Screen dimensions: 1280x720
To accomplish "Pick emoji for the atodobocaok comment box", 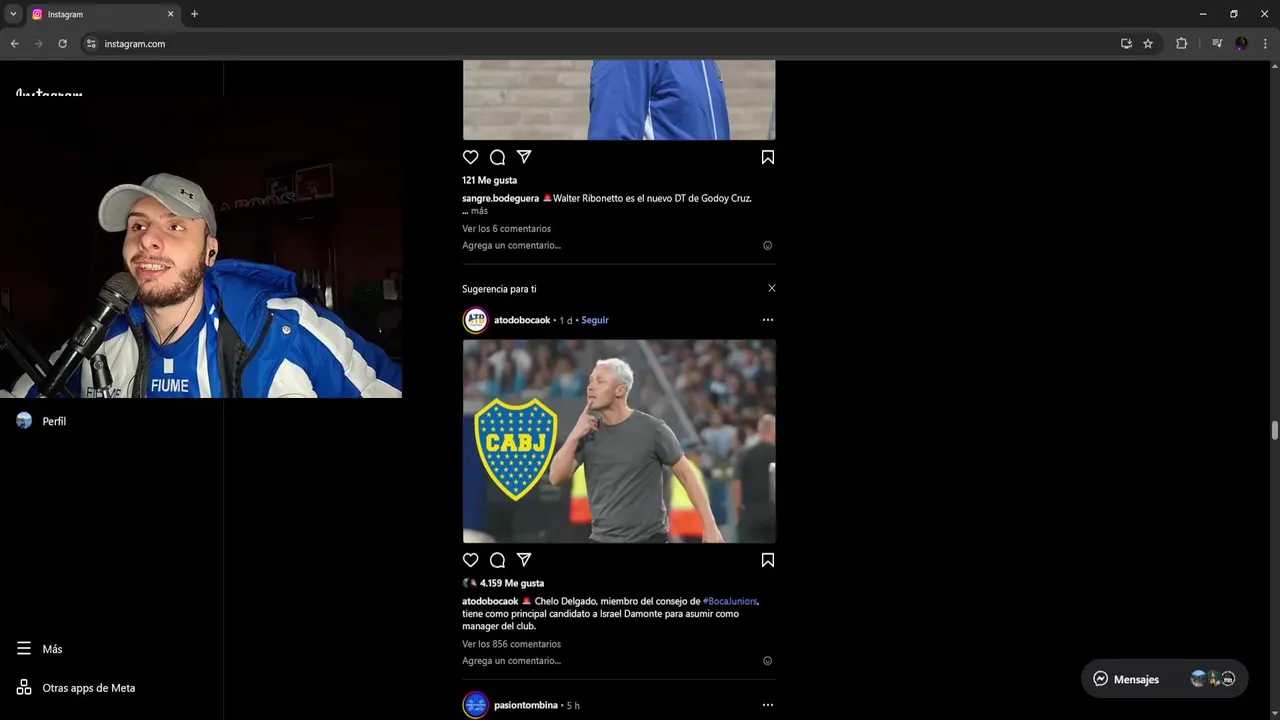I will click(768, 661).
